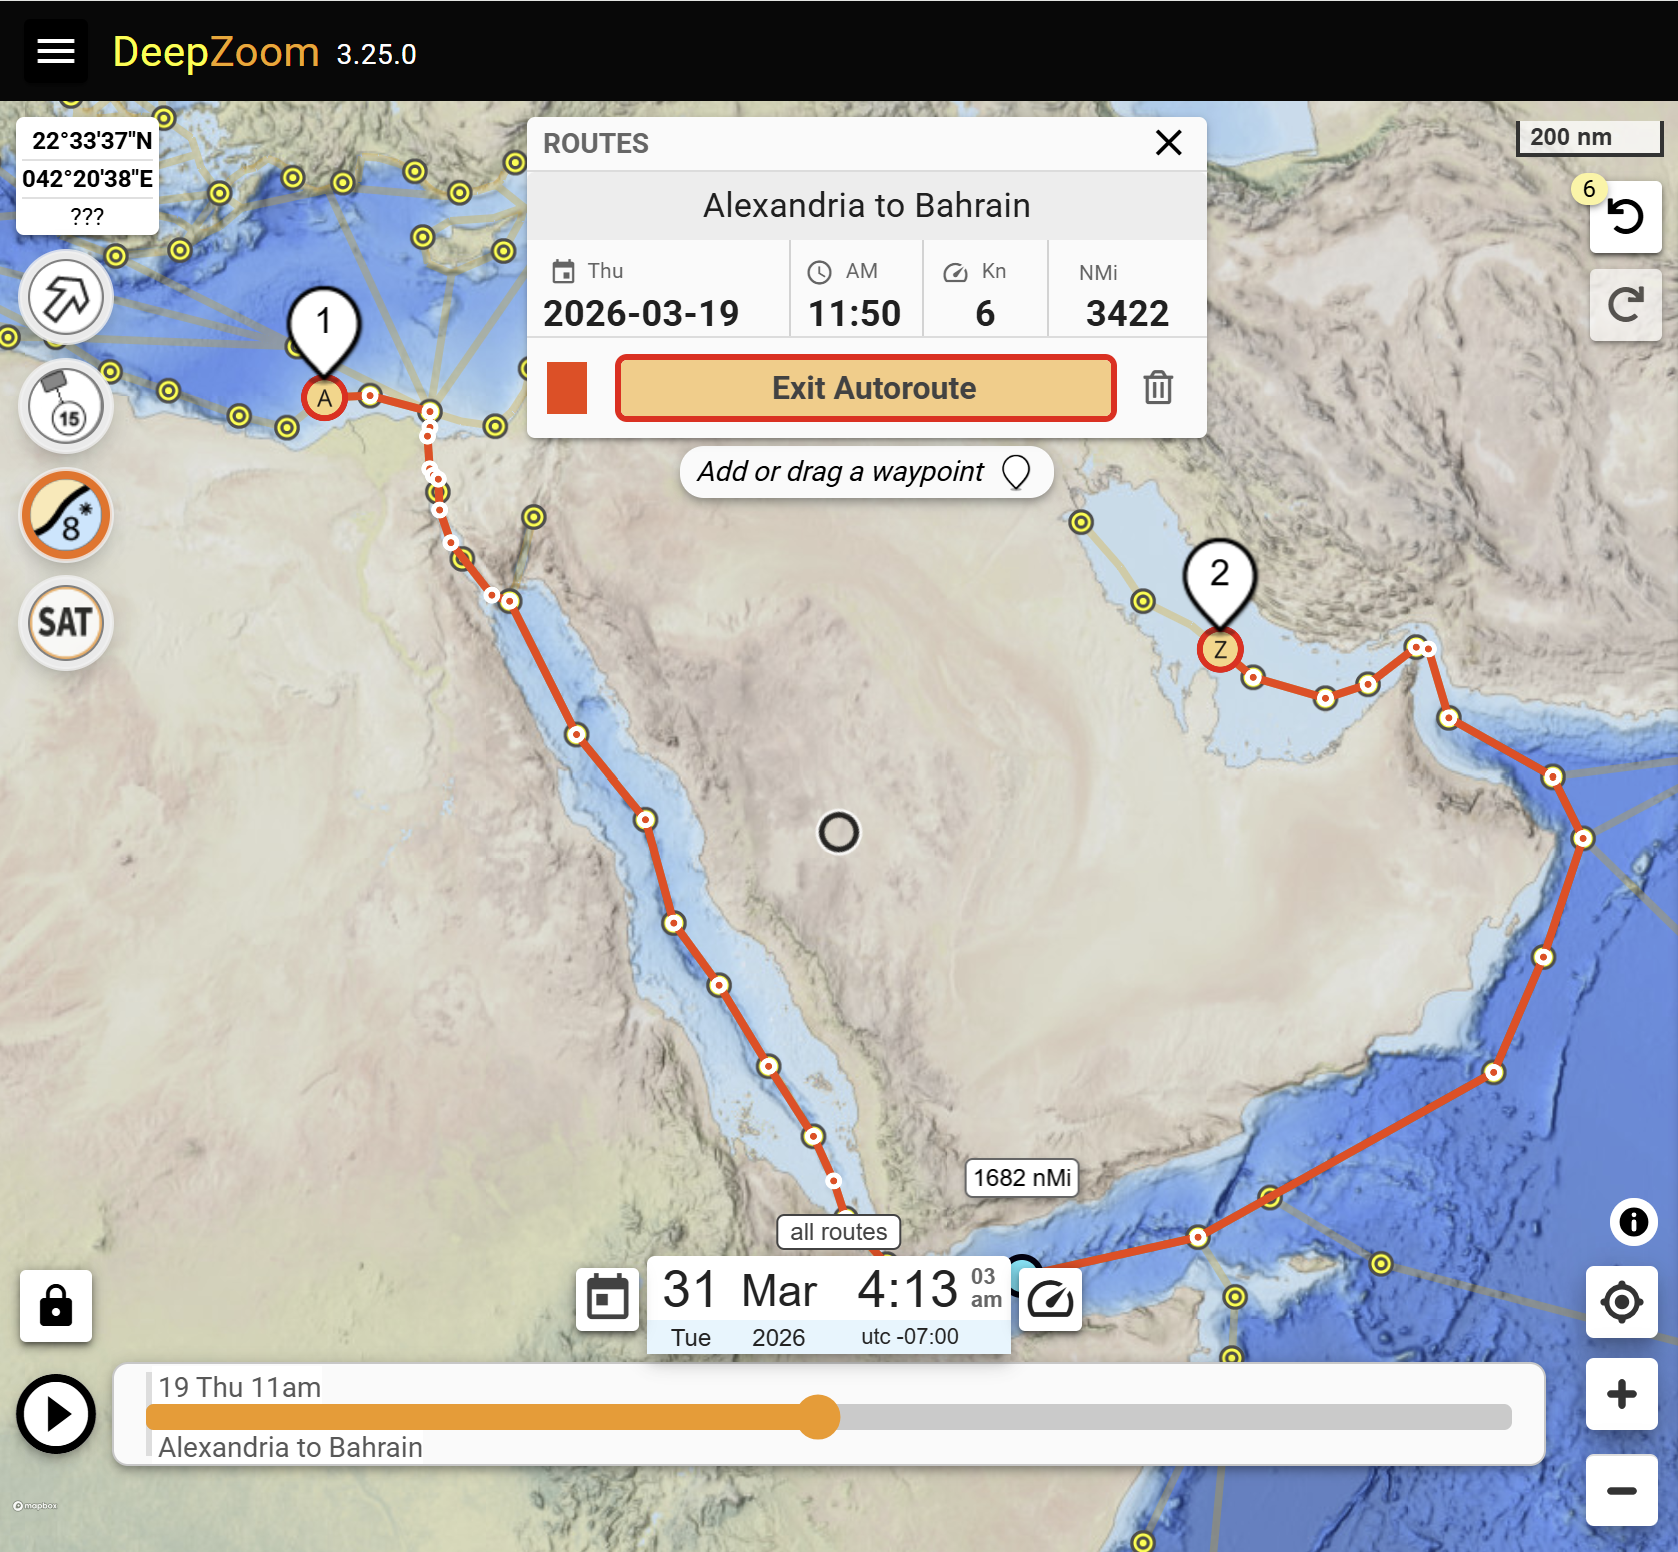Toggle the depth contour layer icon
The height and width of the screenshot is (1552, 1678).
tap(66, 516)
